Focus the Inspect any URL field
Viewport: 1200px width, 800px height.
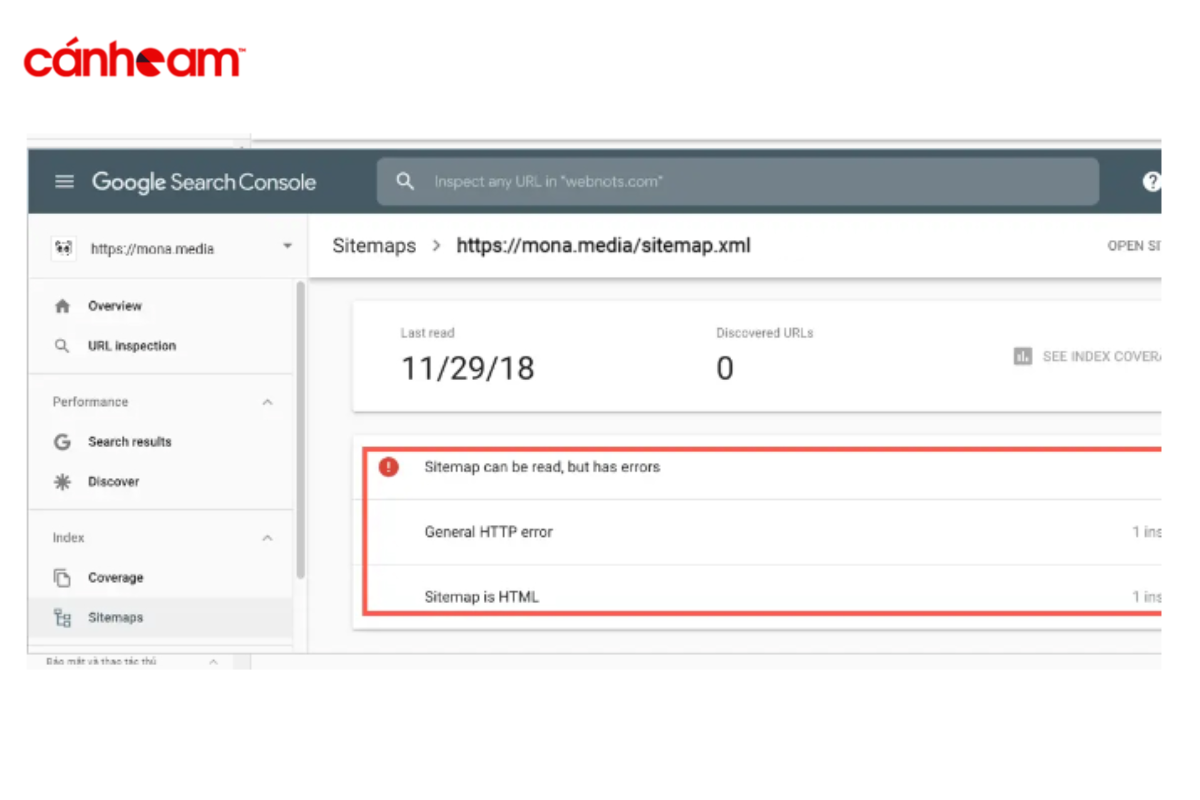(738, 182)
